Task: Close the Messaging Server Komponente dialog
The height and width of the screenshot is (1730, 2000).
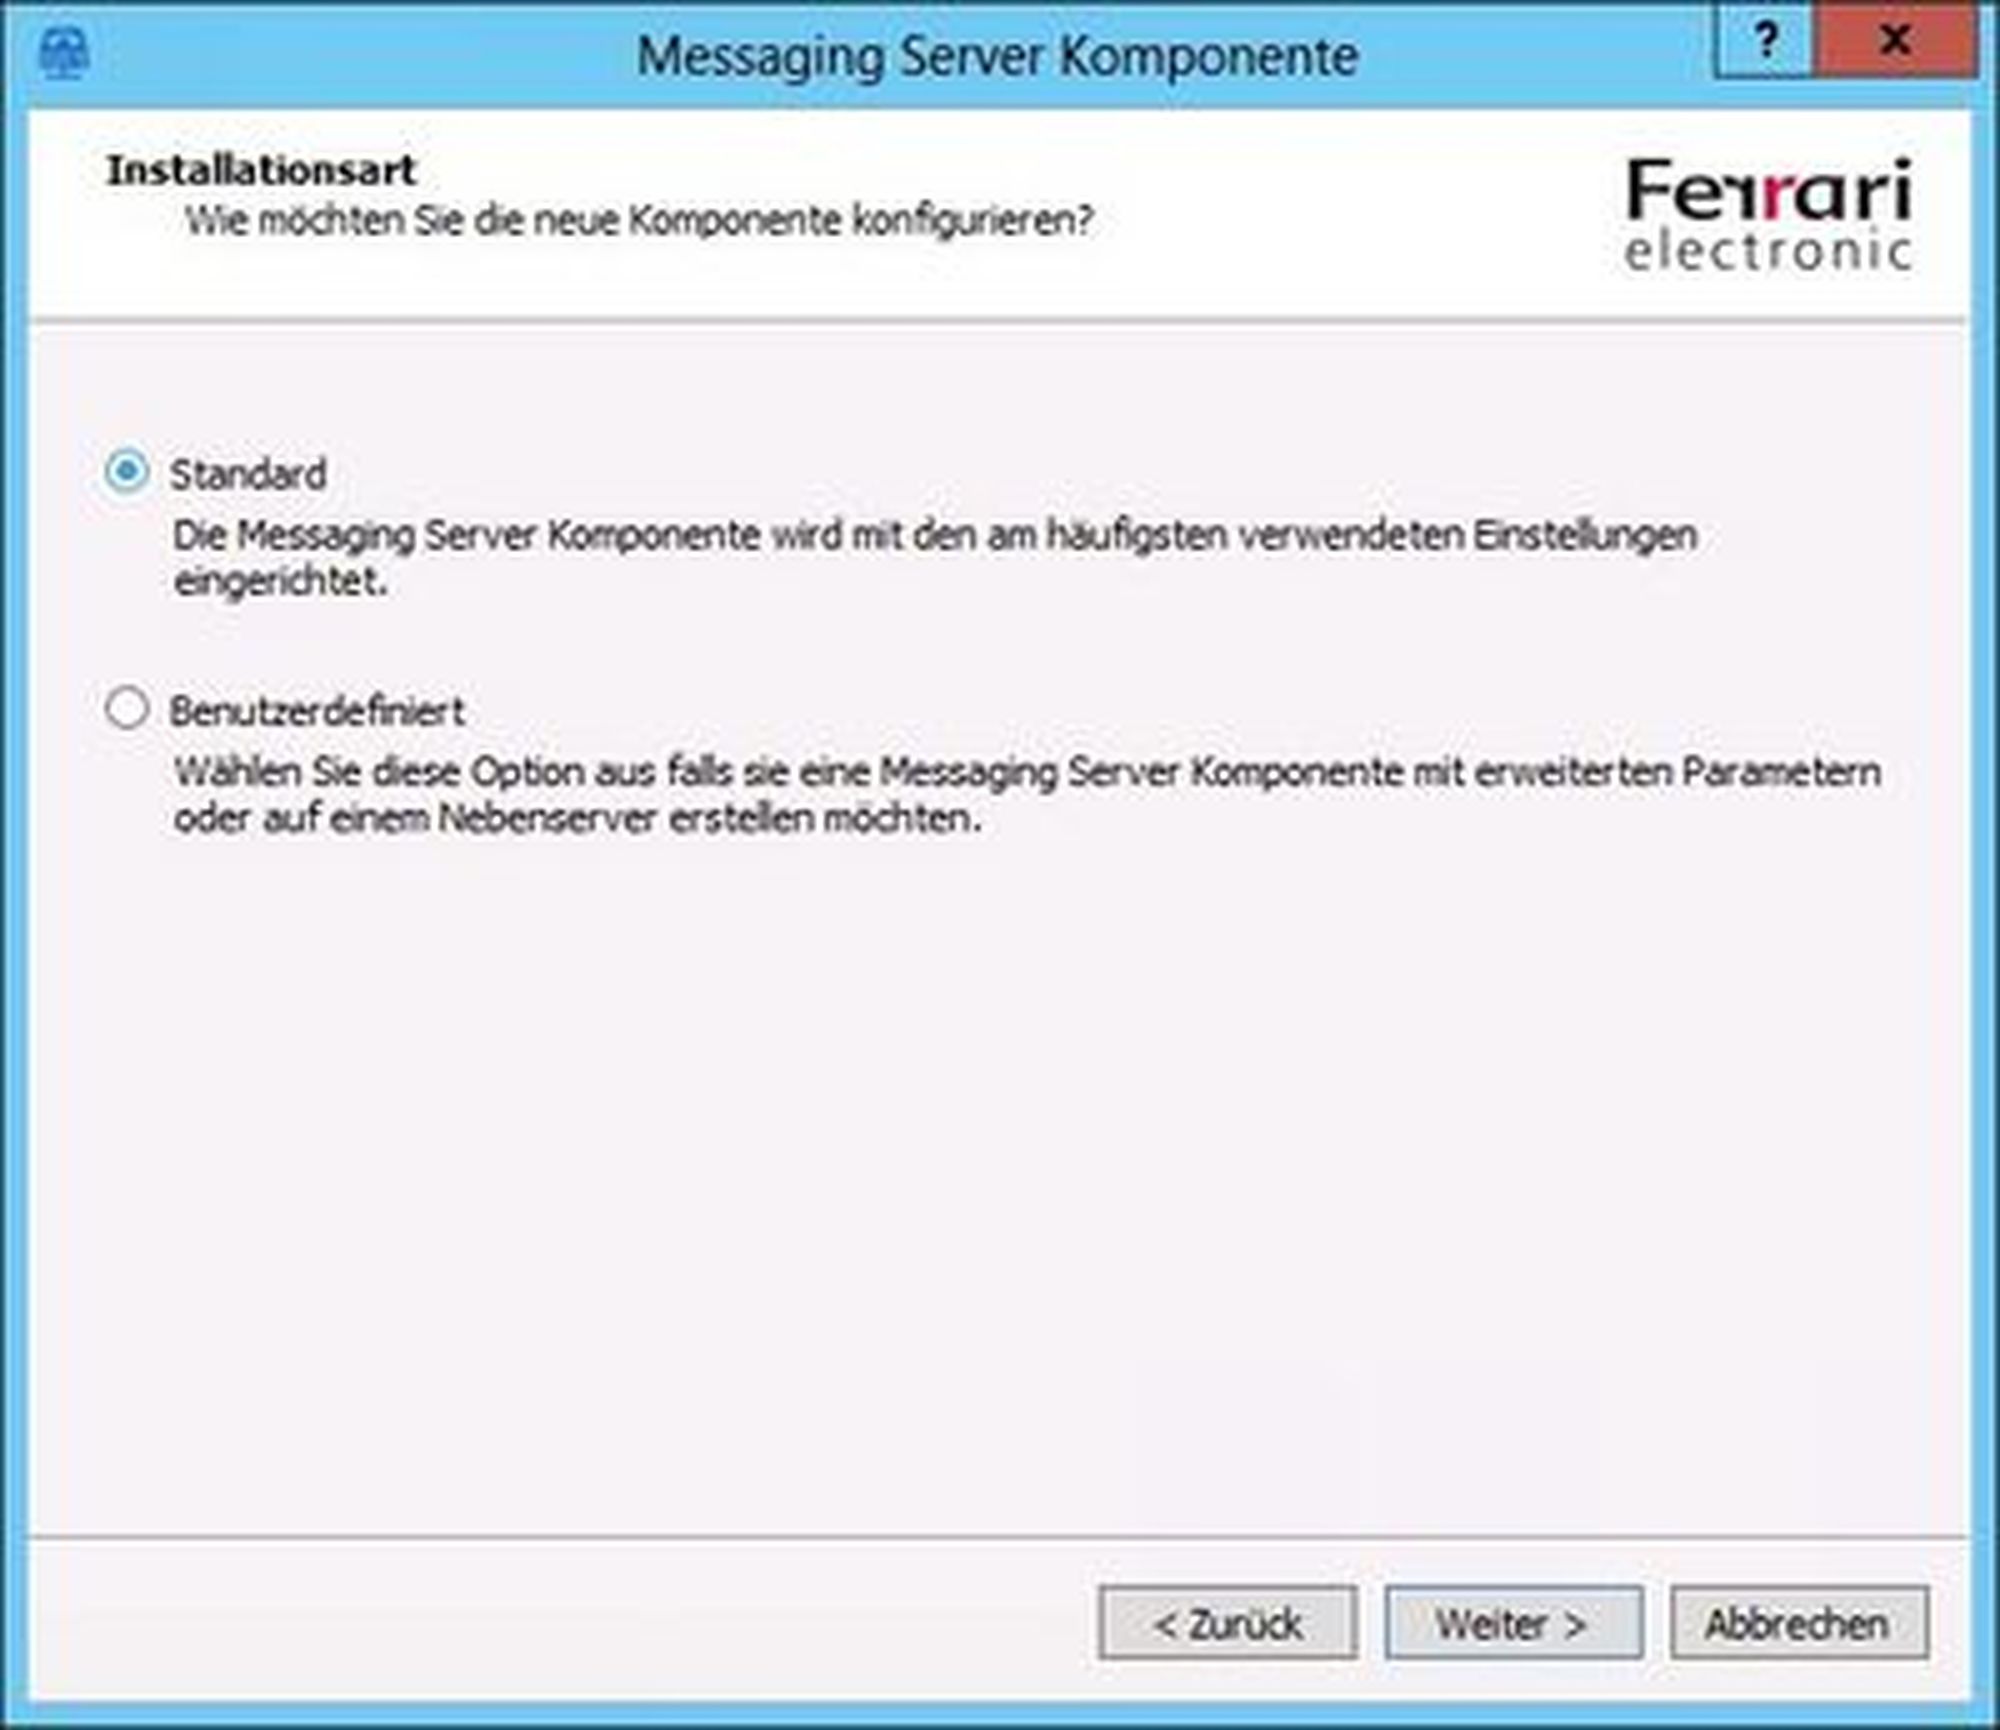Action: (1895, 41)
